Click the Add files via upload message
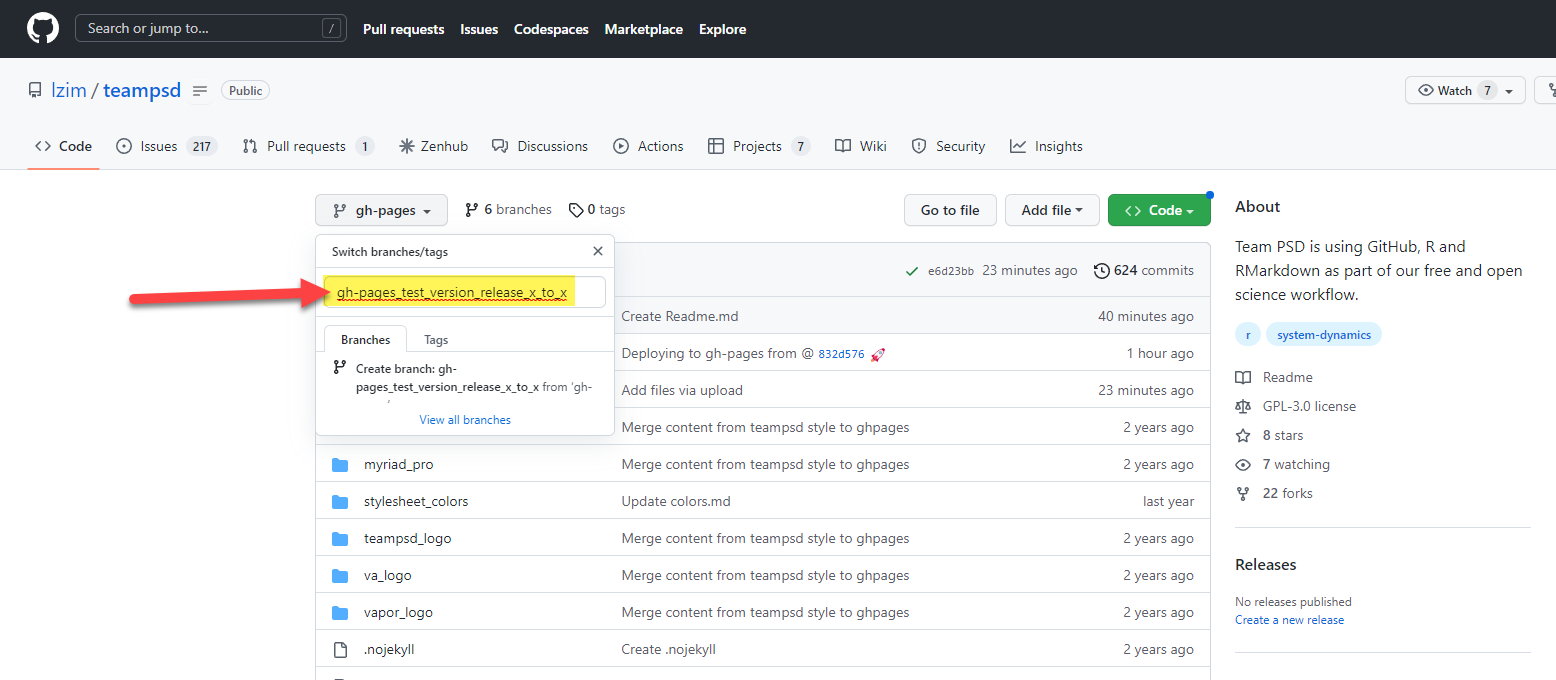 pos(682,390)
